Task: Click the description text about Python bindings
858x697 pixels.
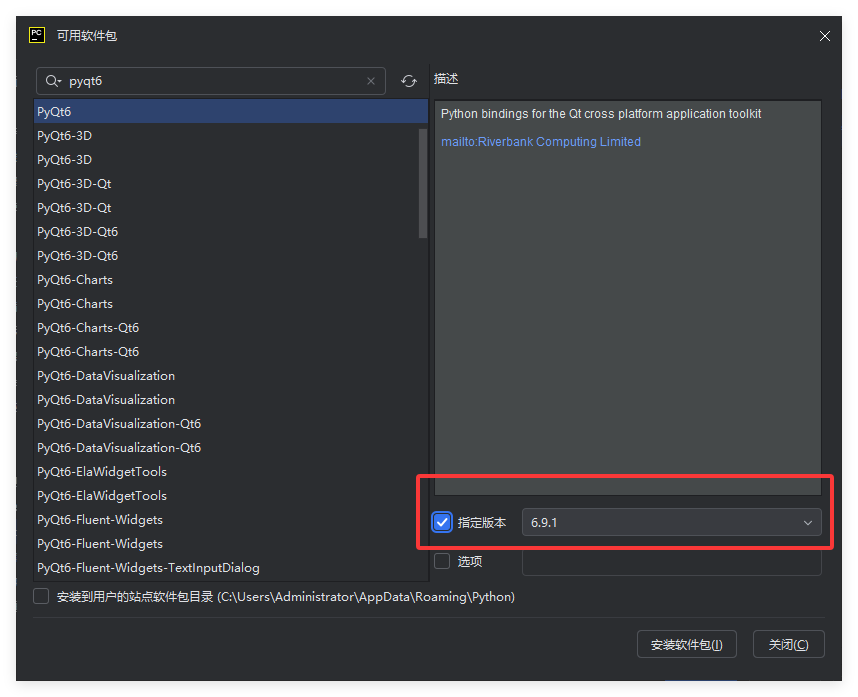Action: tap(601, 114)
